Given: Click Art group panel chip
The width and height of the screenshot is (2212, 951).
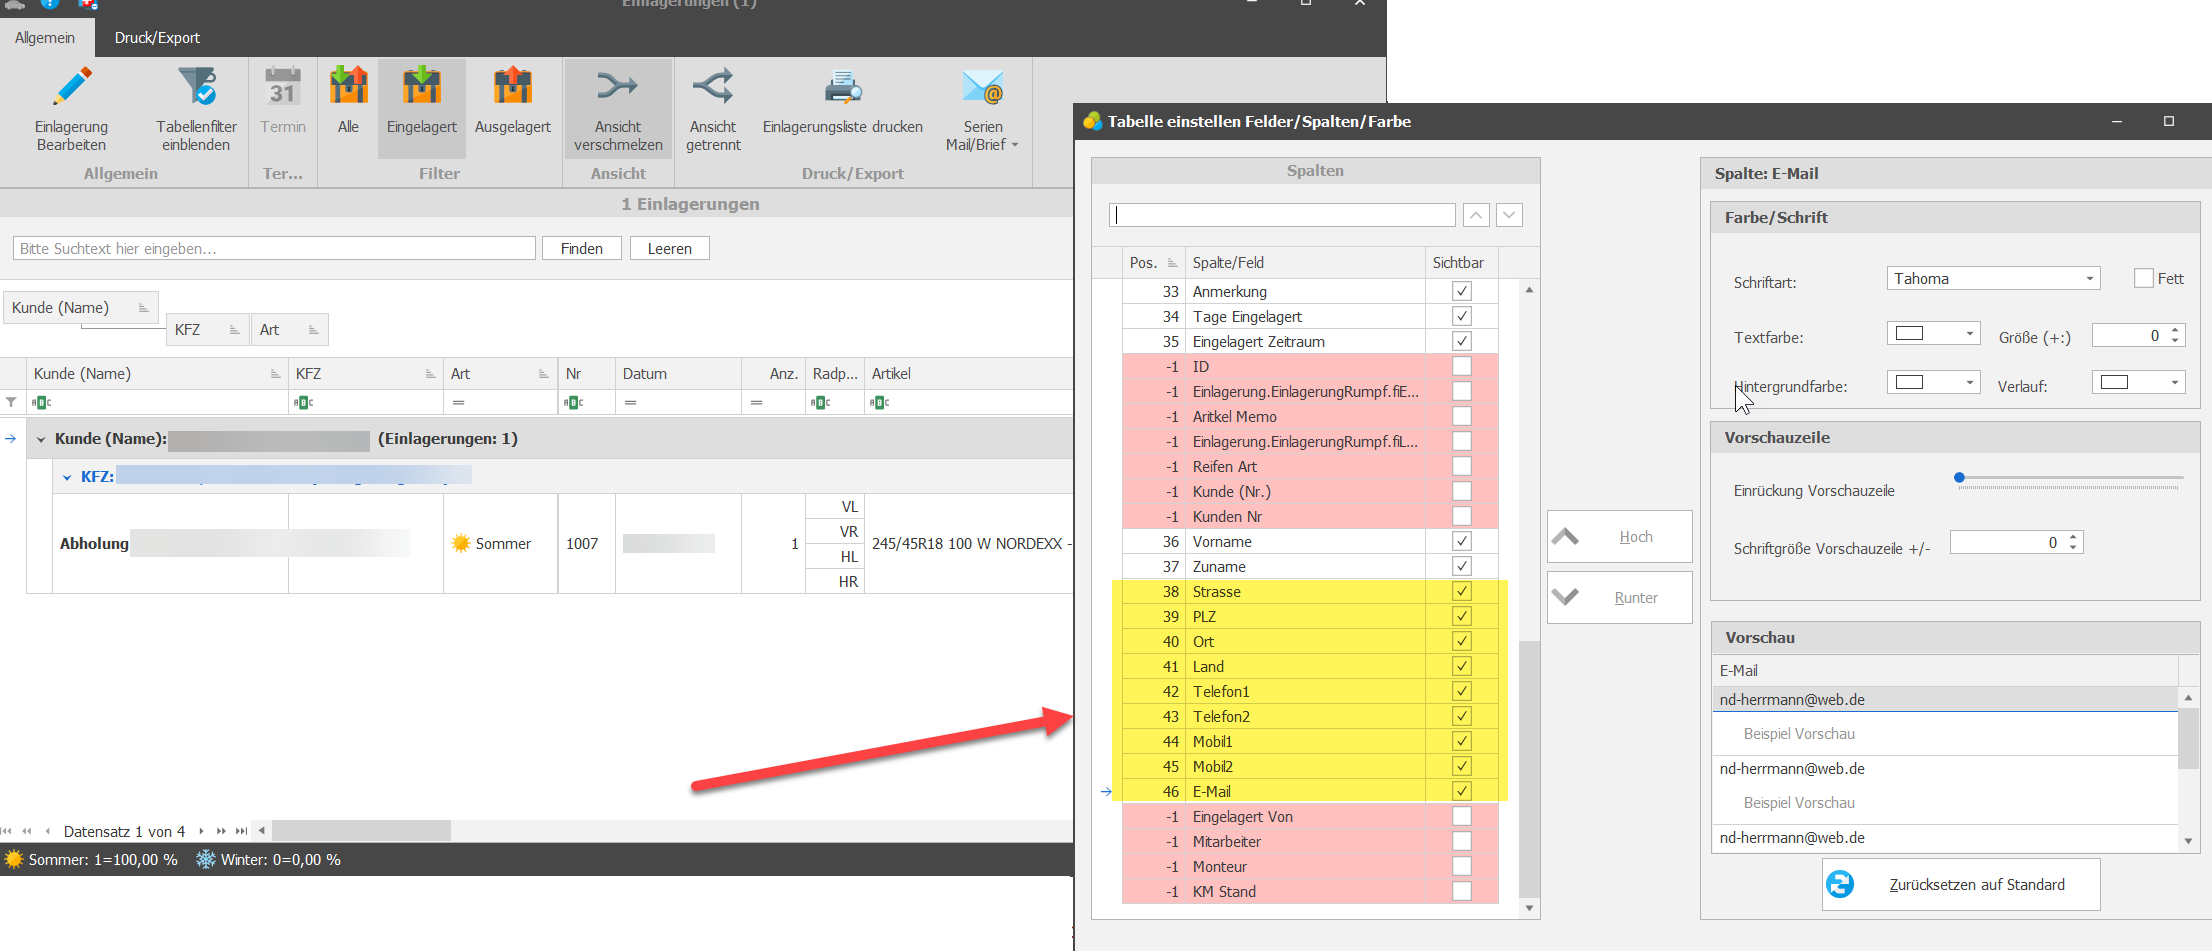Looking at the screenshot, I should (x=290, y=330).
